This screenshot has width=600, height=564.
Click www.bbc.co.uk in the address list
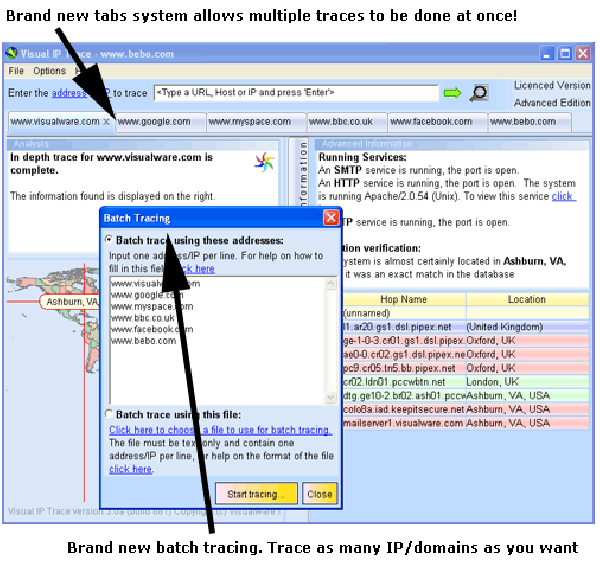[x=143, y=318]
